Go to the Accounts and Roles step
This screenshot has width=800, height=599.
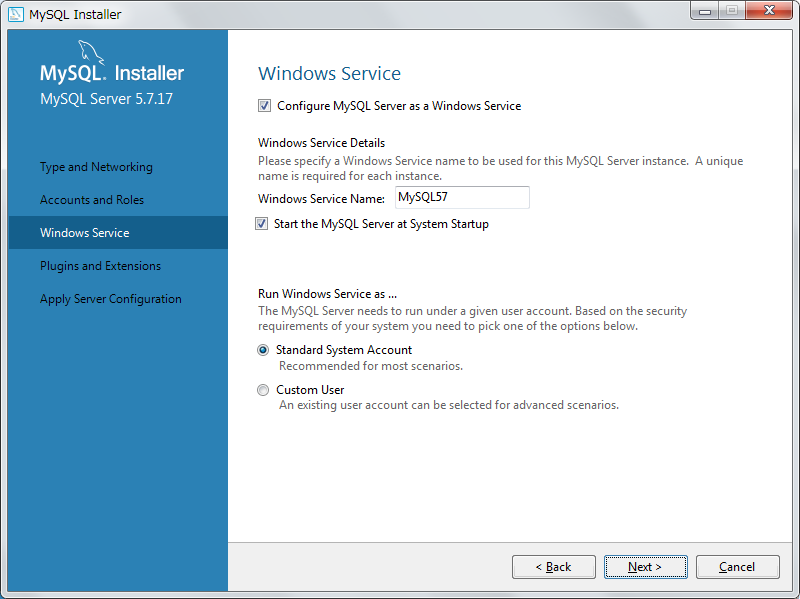point(92,200)
